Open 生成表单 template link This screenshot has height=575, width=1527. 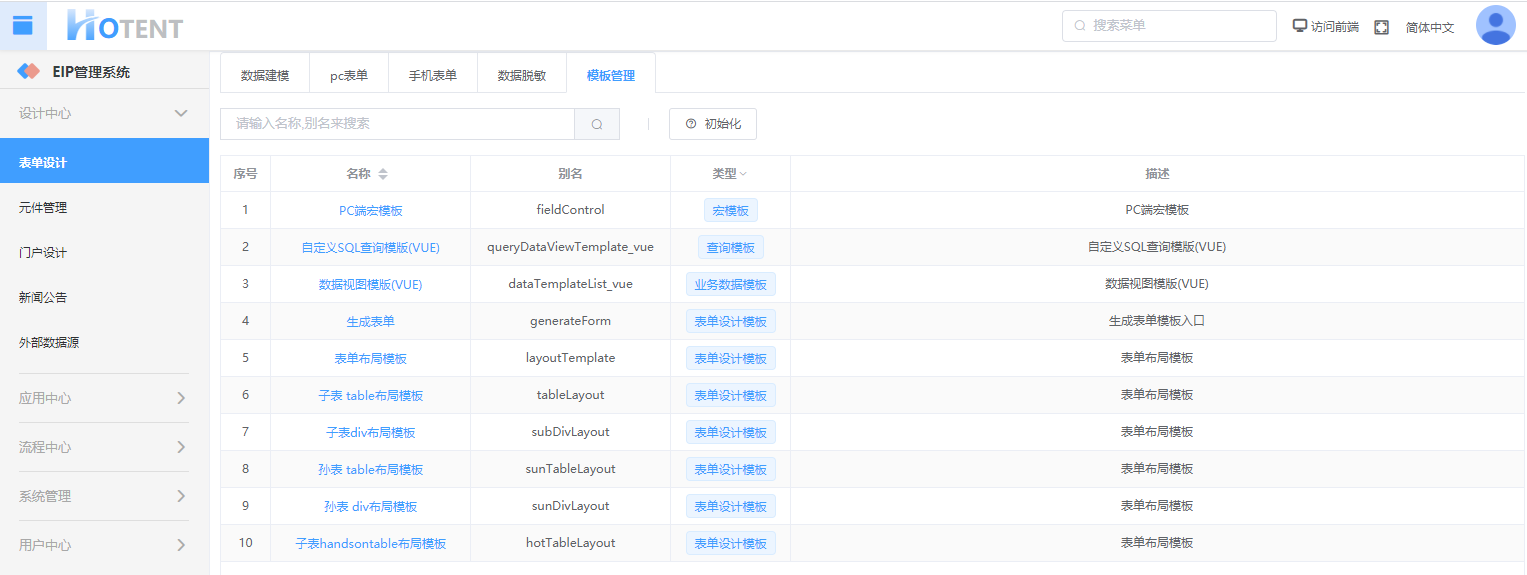tap(371, 322)
